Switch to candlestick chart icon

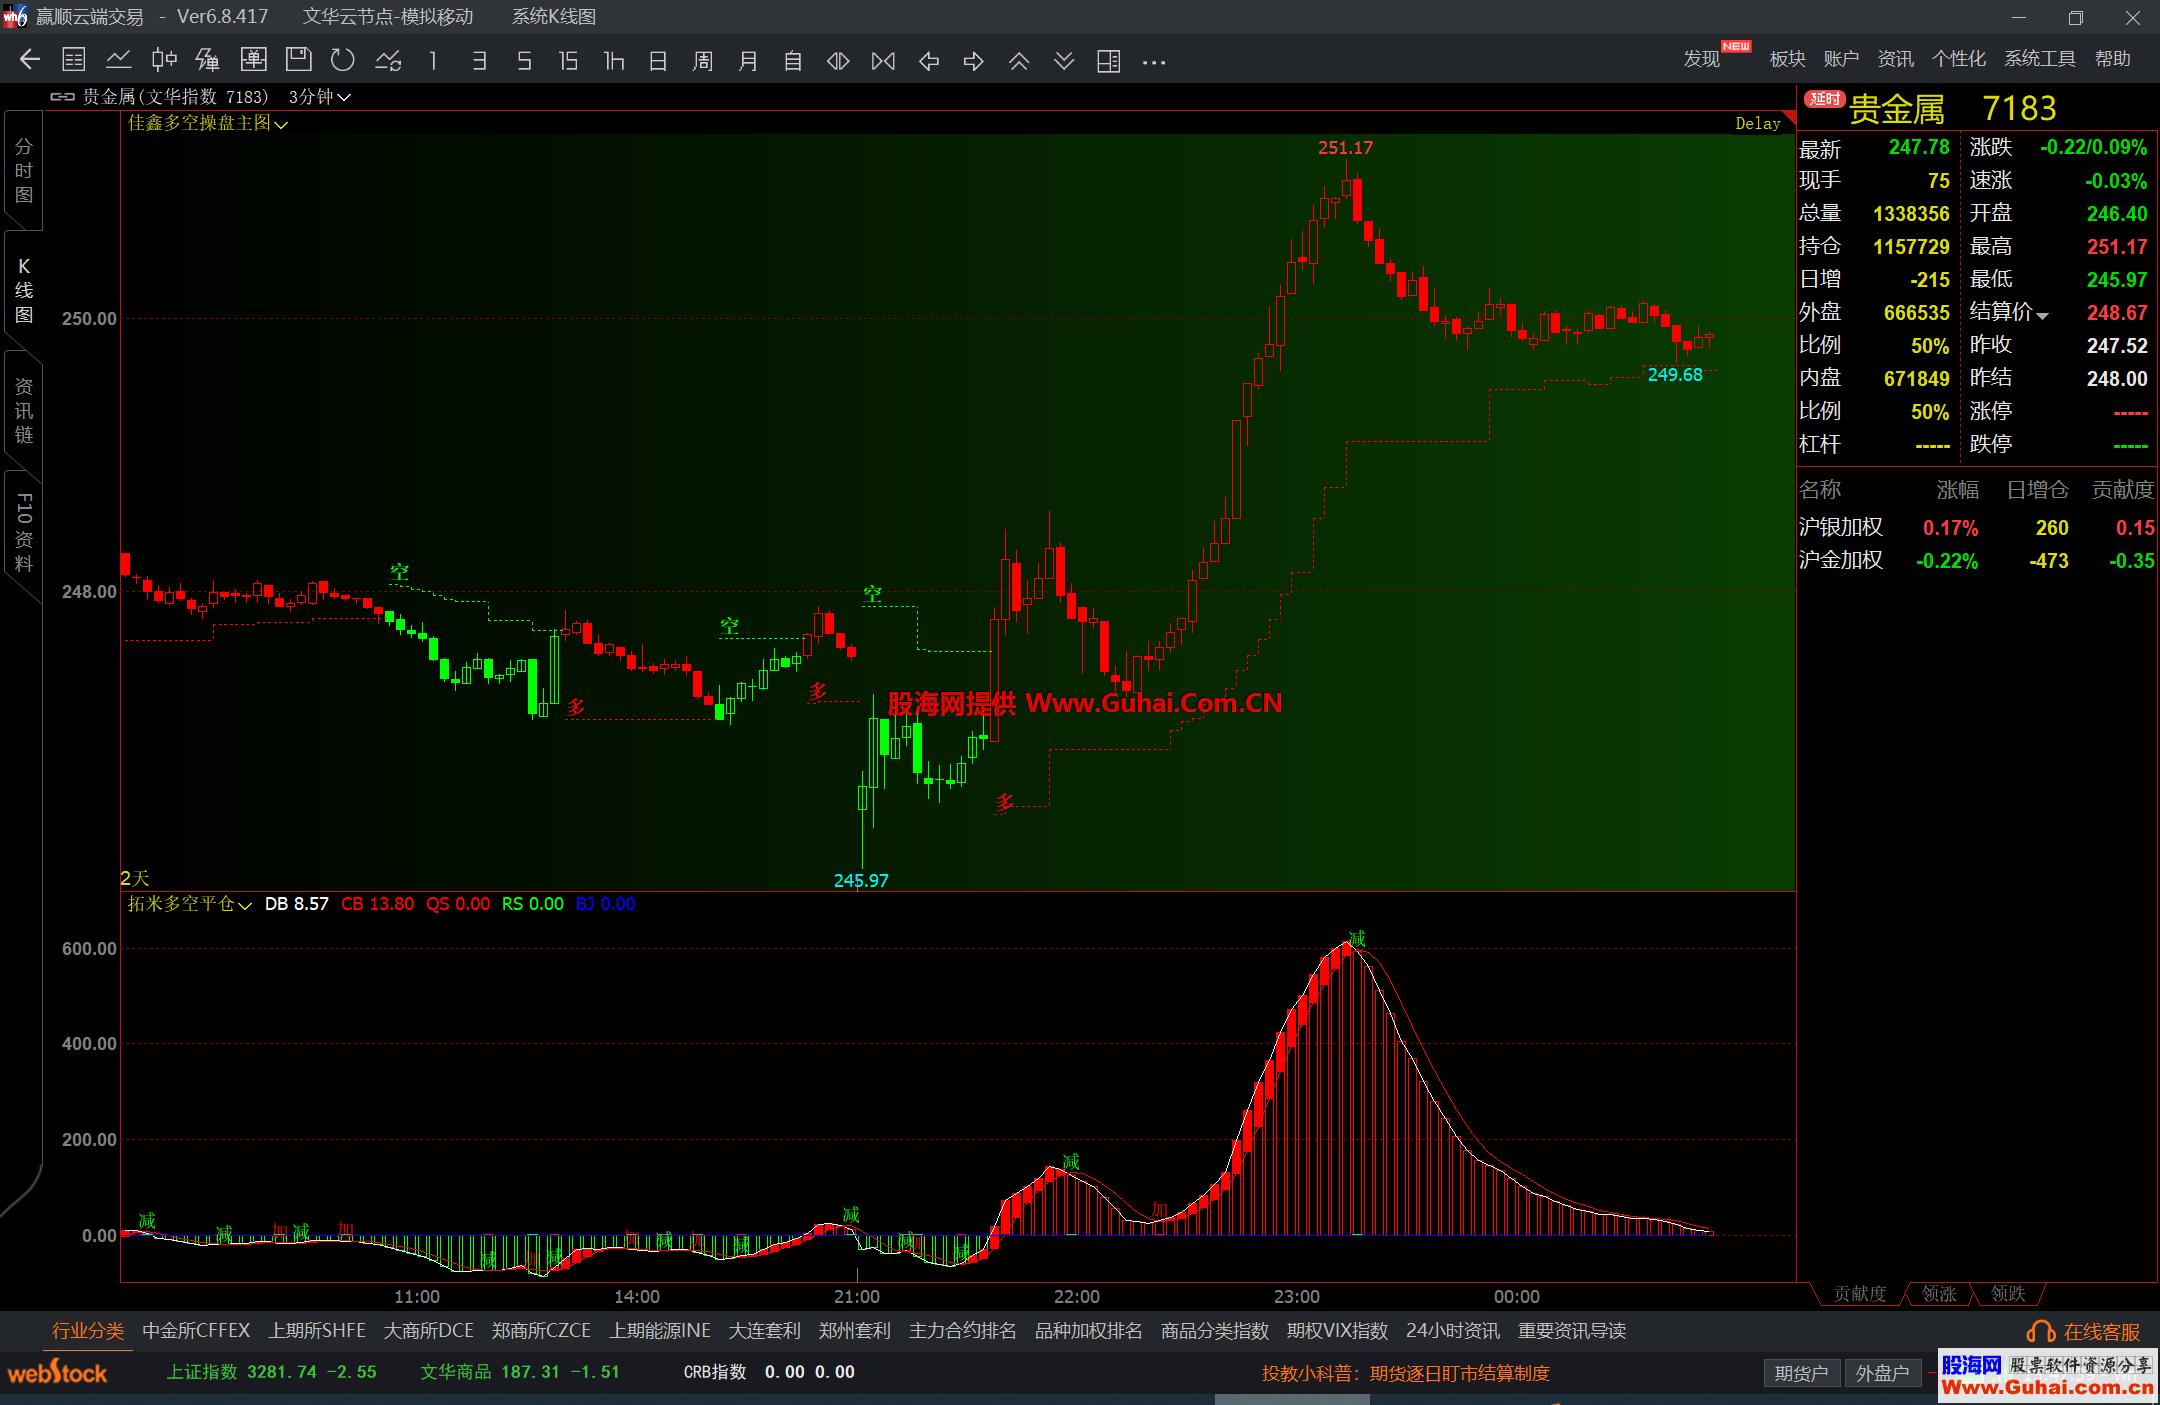pyautogui.click(x=164, y=61)
